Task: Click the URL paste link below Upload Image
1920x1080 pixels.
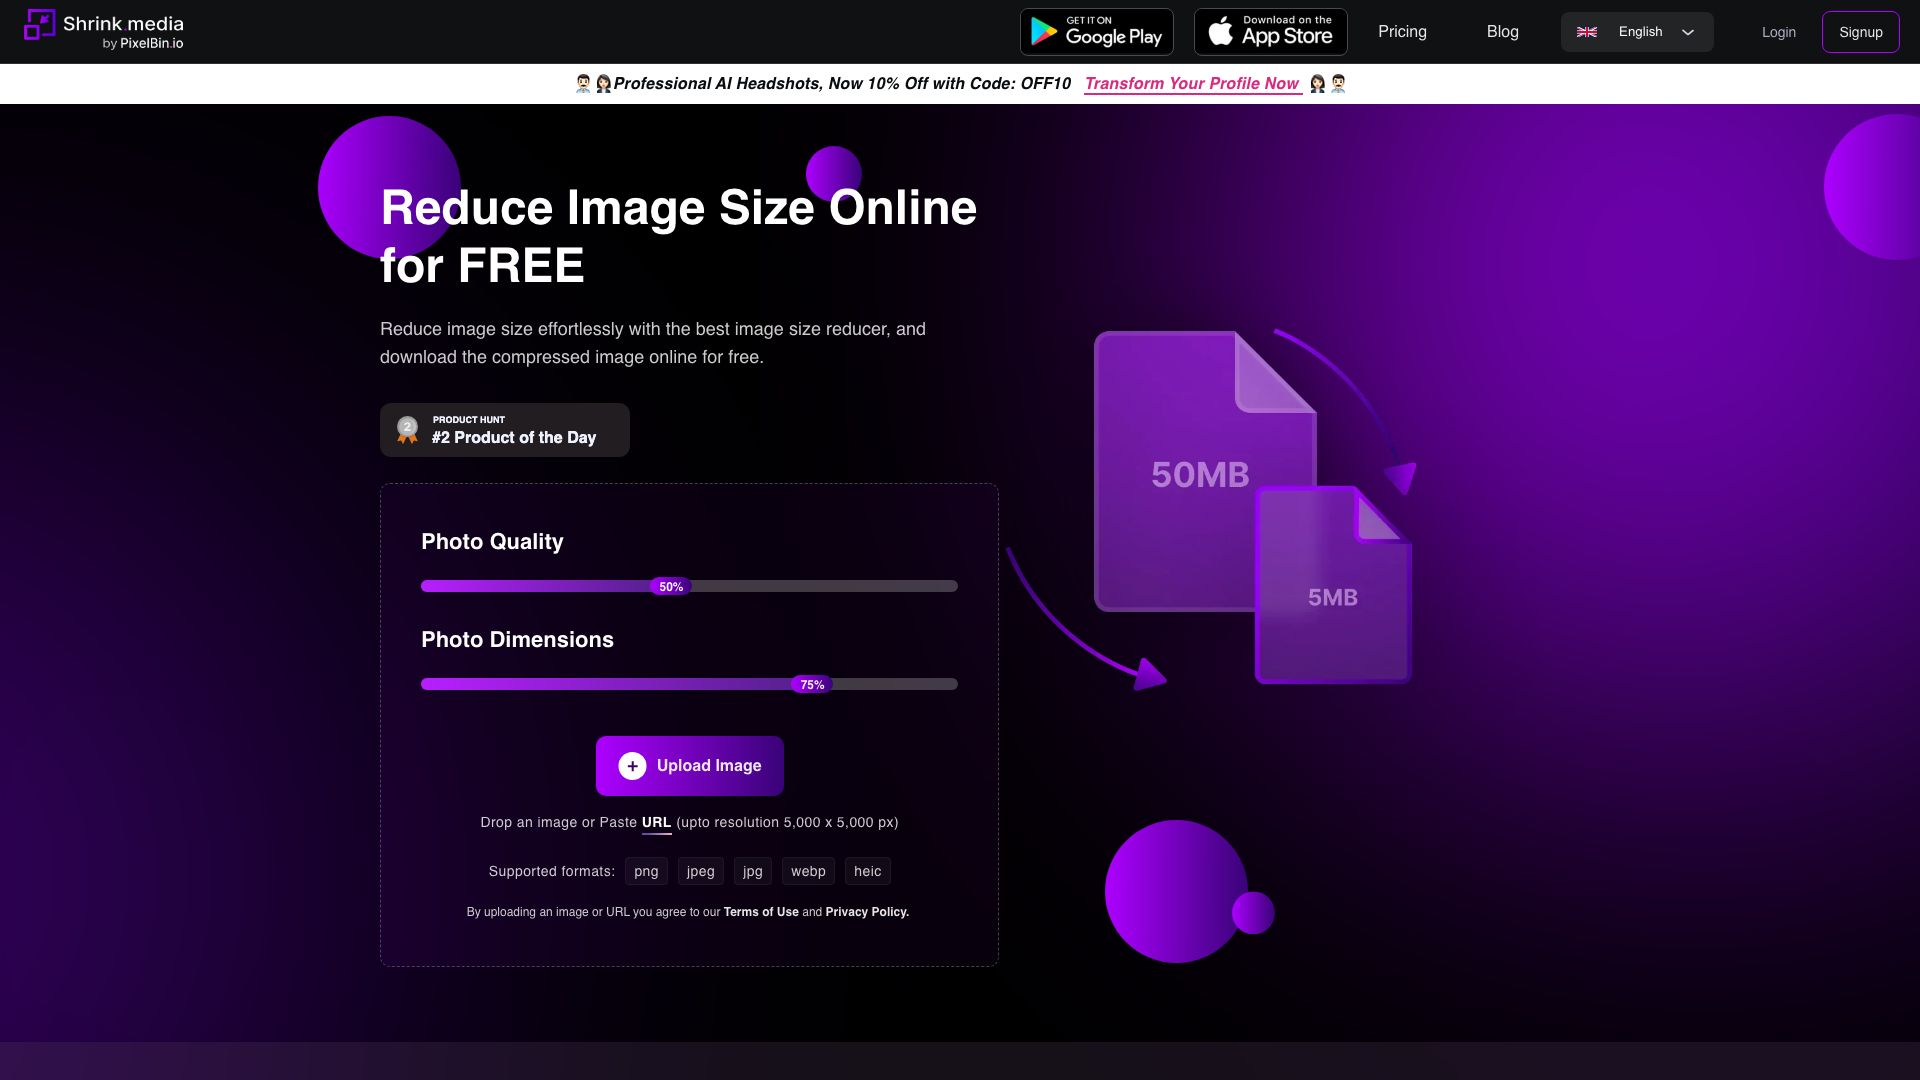Action: click(656, 822)
